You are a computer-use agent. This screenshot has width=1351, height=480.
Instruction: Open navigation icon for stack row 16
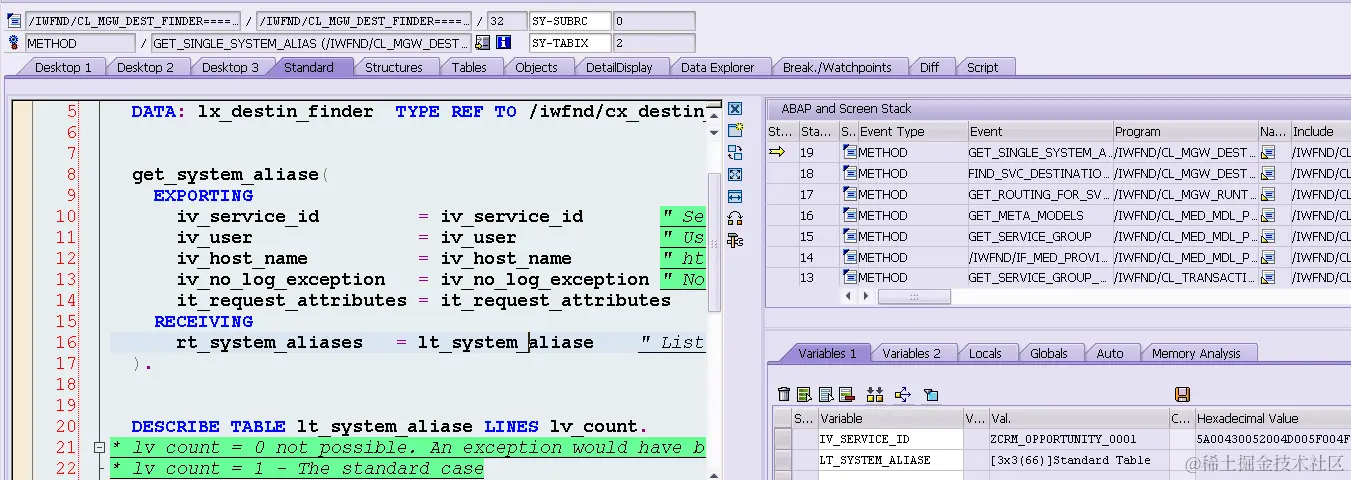click(1268, 216)
